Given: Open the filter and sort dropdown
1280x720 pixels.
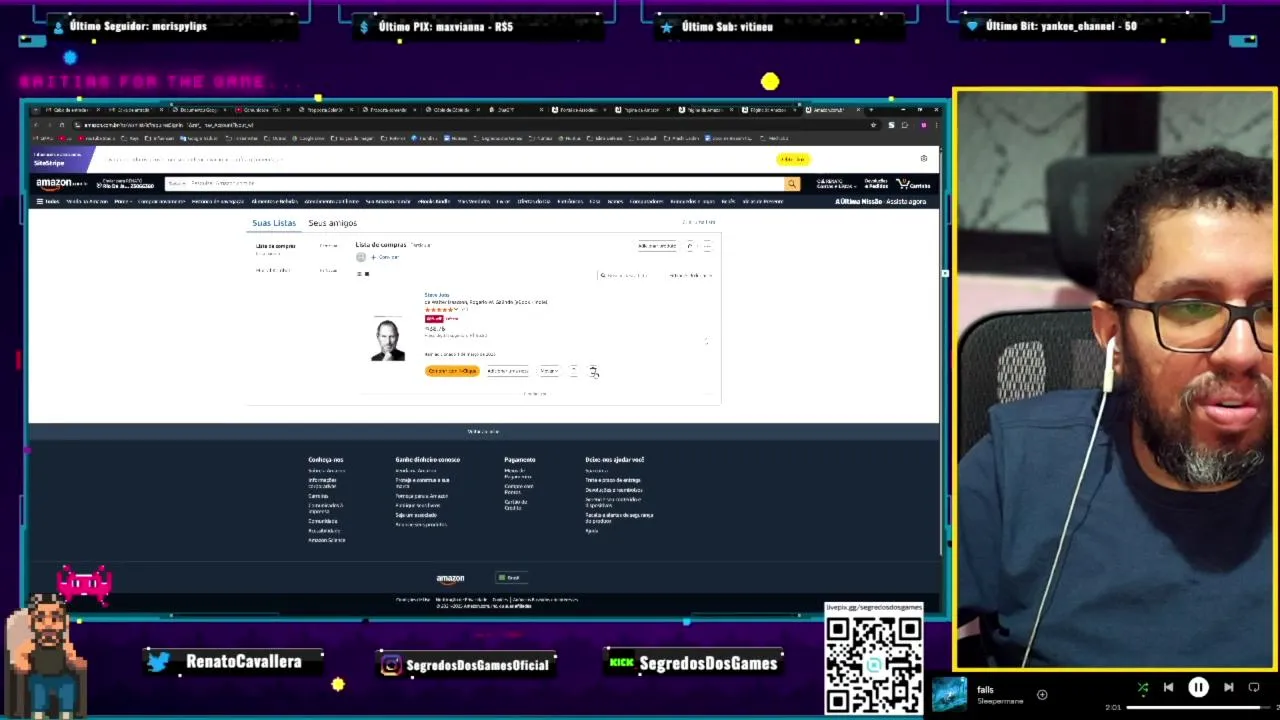Looking at the screenshot, I should [690, 275].
